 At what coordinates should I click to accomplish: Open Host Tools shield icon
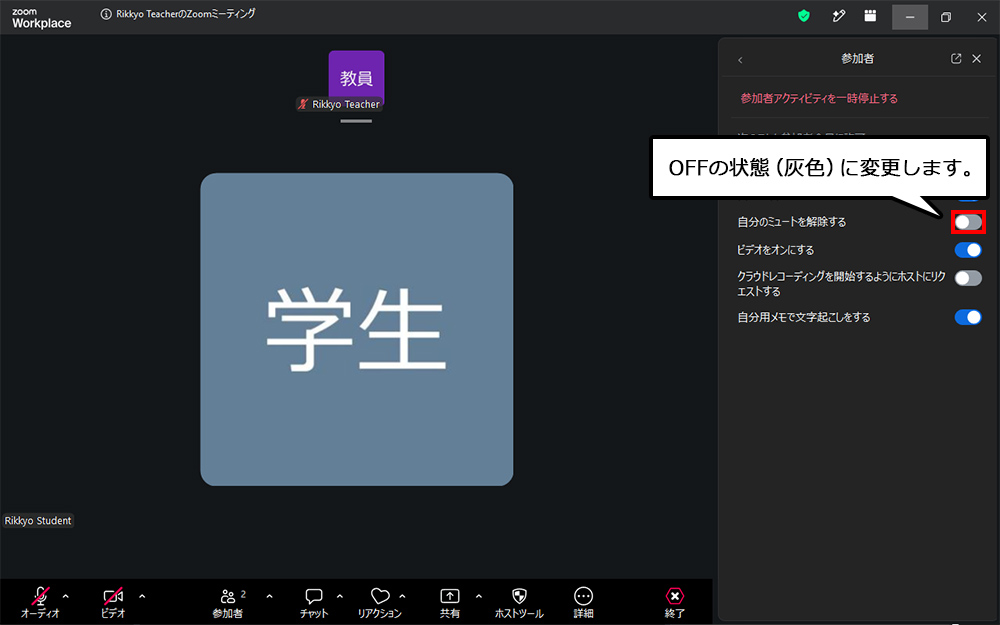click(x=519, y=596)
